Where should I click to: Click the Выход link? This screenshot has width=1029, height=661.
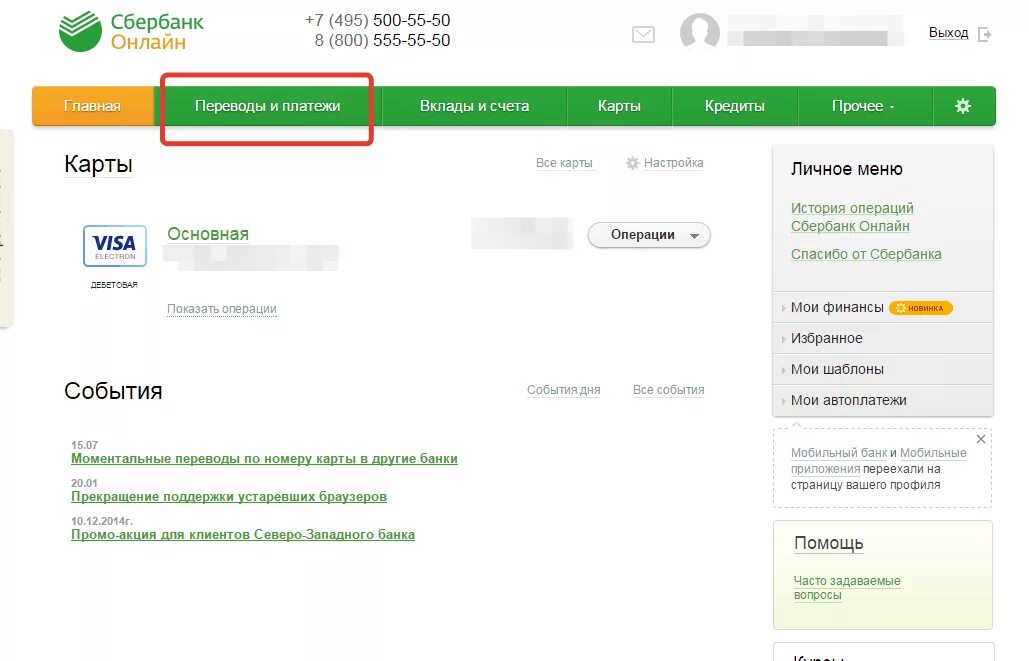pos(948,33)
